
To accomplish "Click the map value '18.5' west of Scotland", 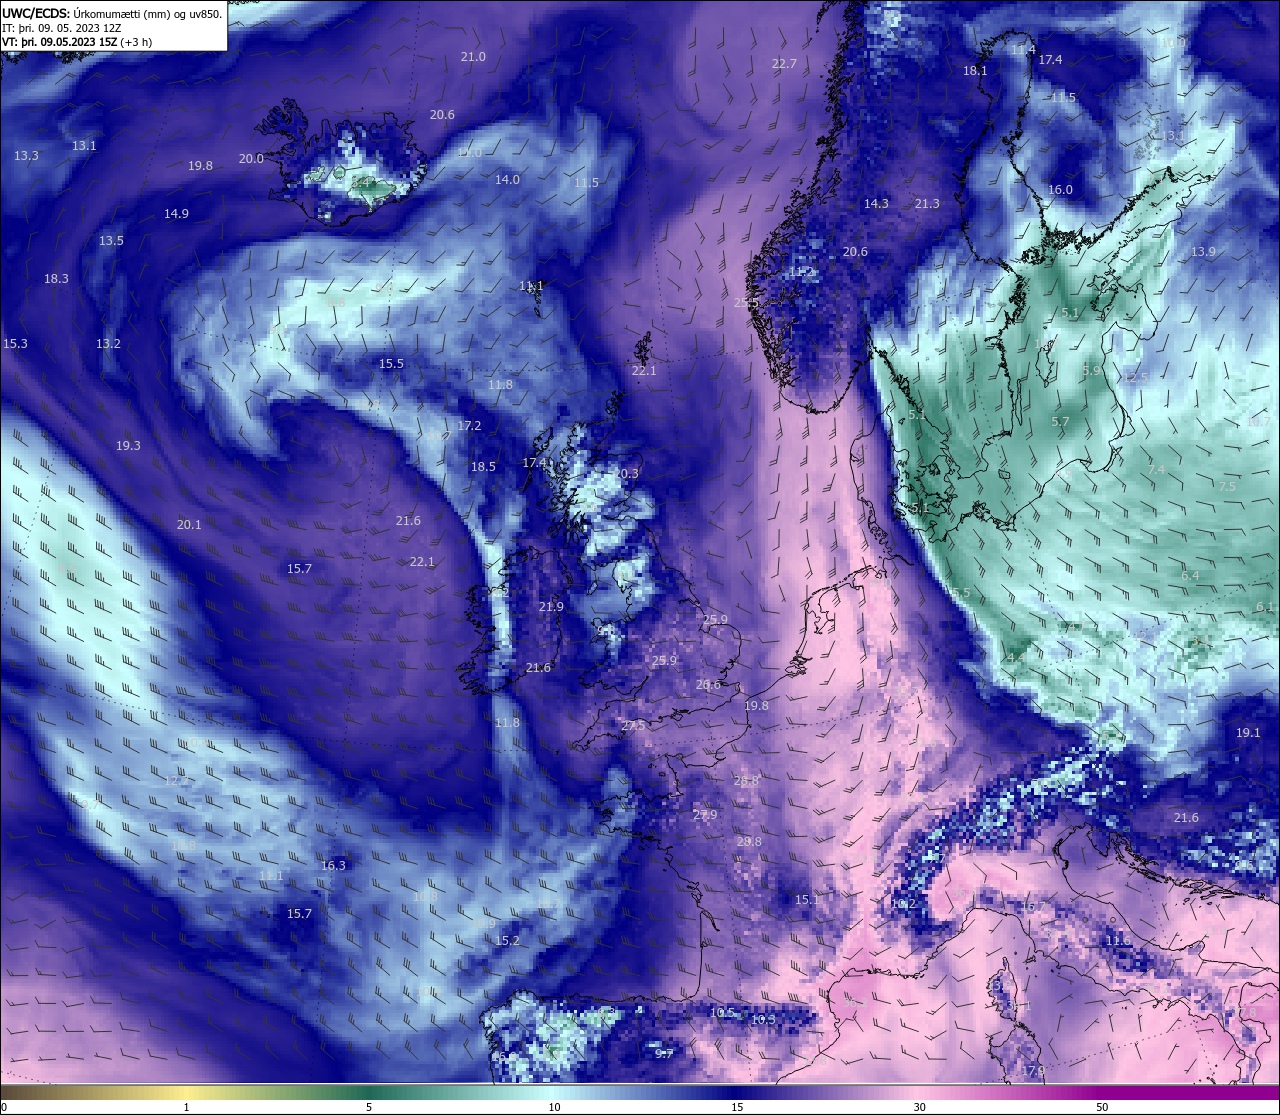I will click(483, 467).
